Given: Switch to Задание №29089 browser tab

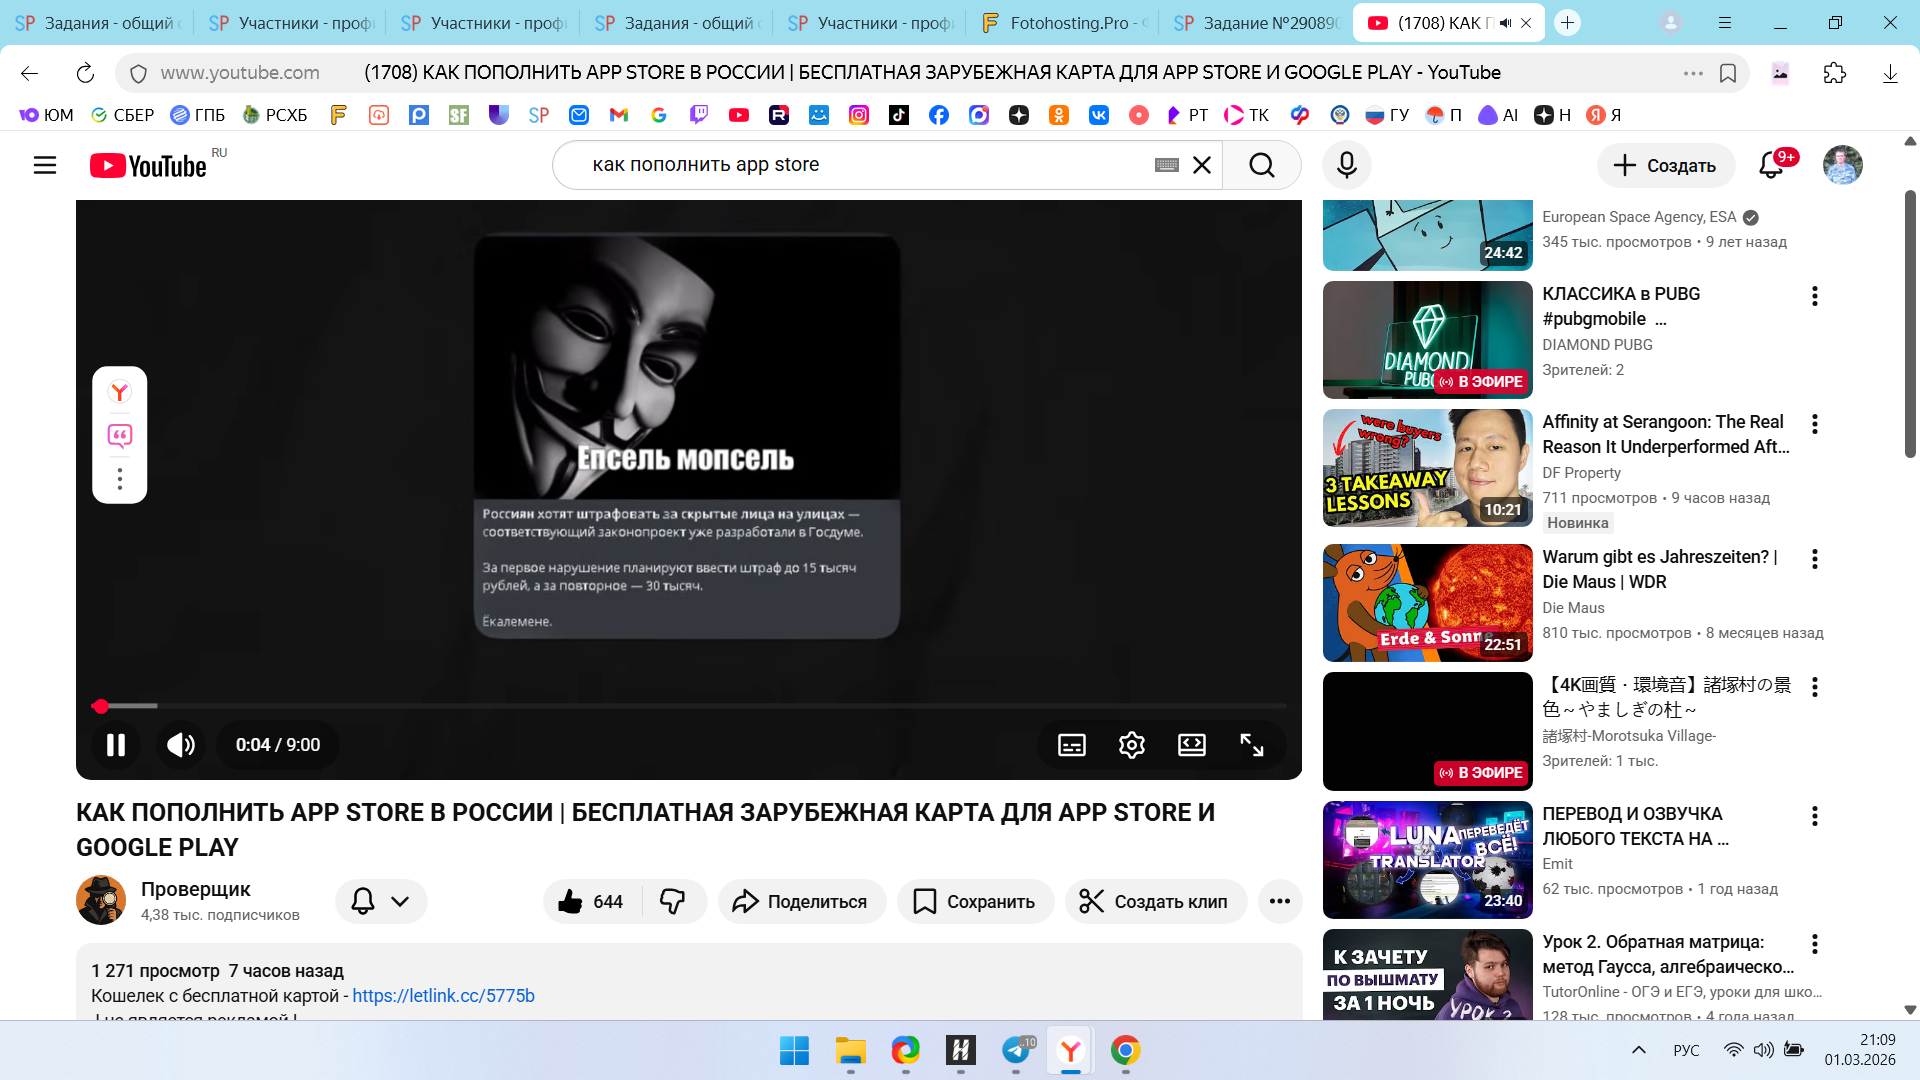Looking at the screenshot, I should pos(1258,23).
